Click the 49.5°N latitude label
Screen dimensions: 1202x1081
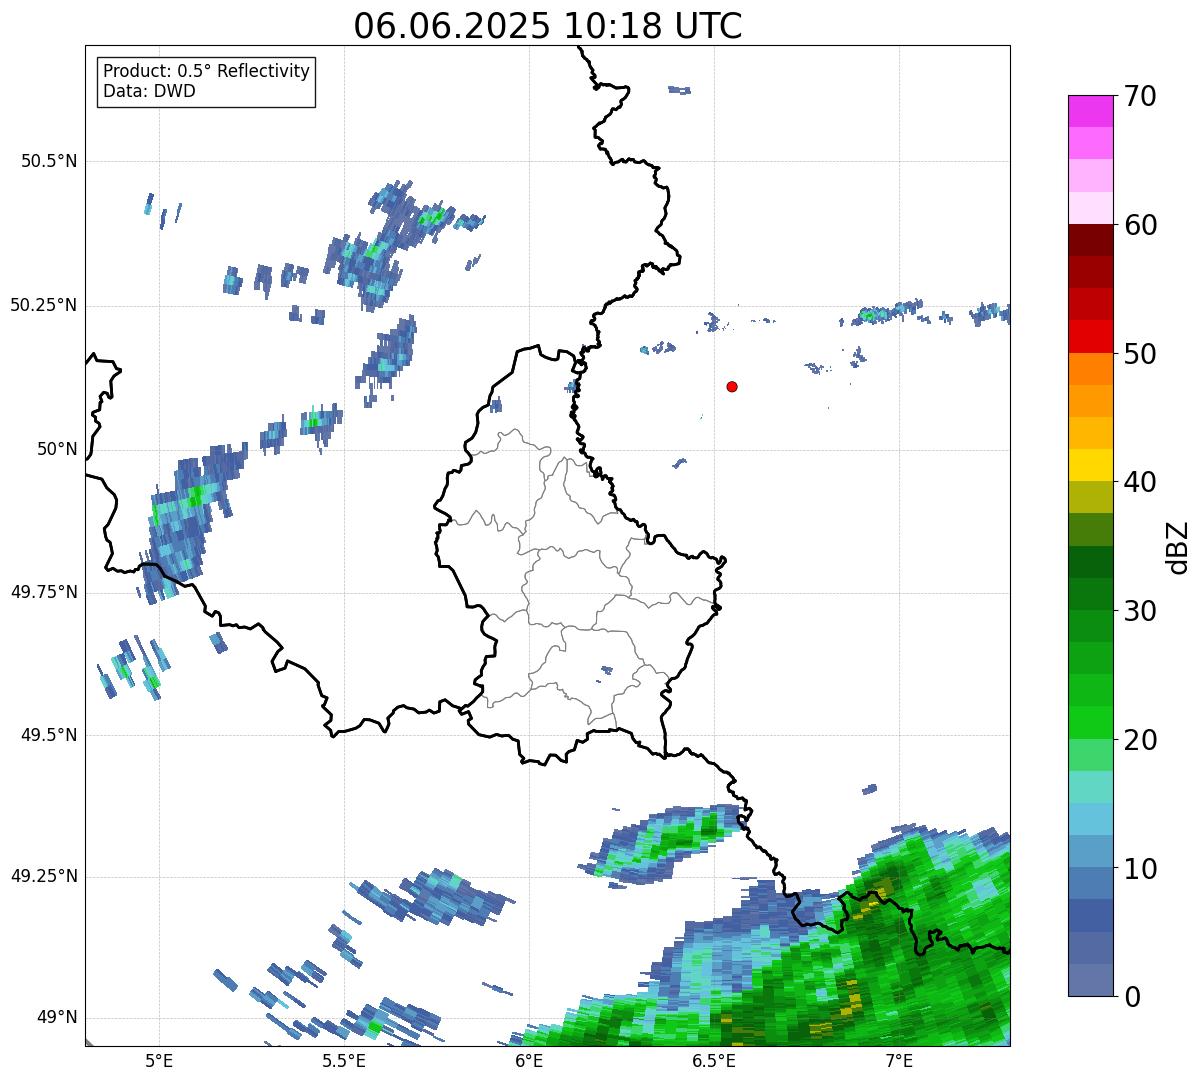[x=49, y=736]
